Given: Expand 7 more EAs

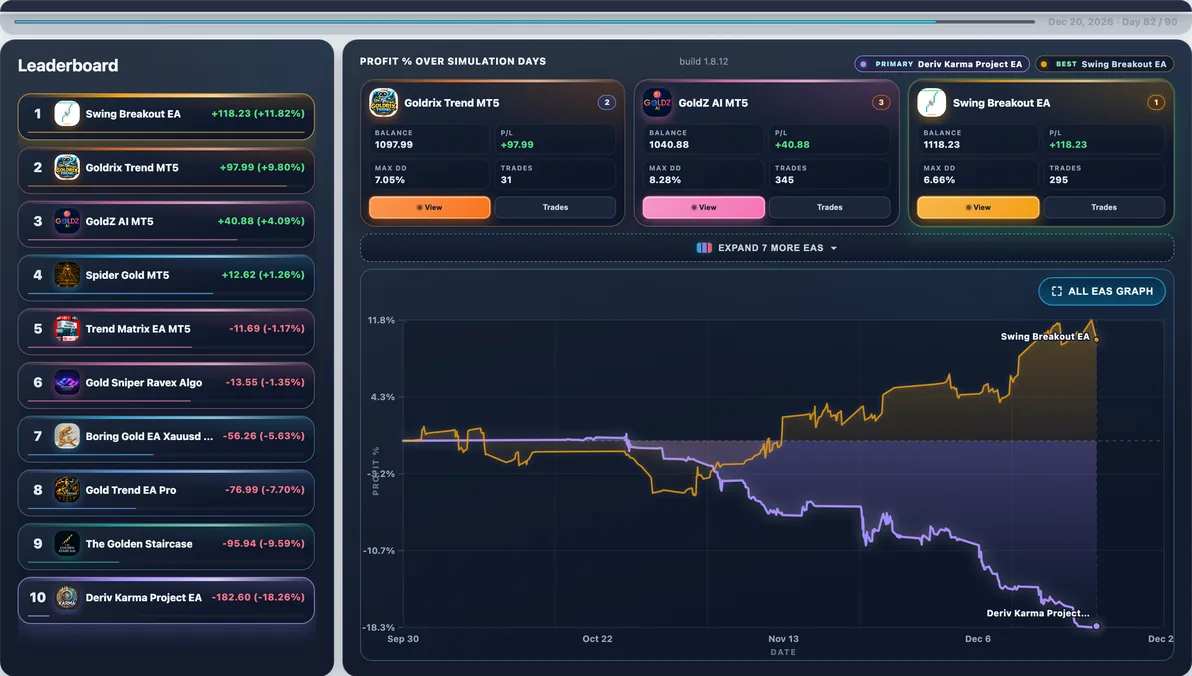Looking at the screenshot, I should 767,248.
